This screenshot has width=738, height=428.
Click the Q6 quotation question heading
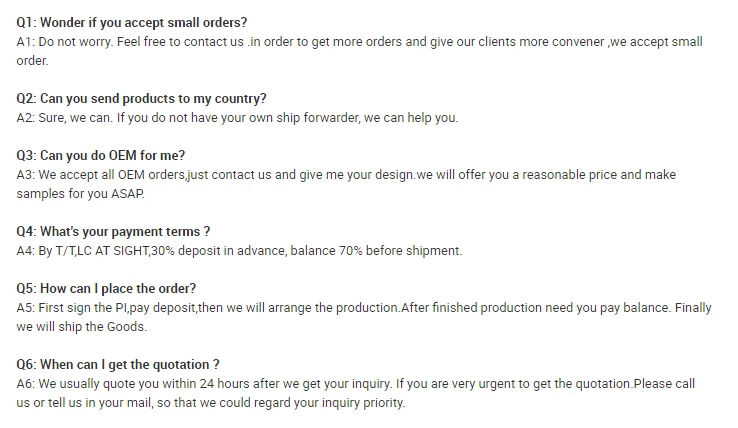pyautogui.click(x=118, y=364)
